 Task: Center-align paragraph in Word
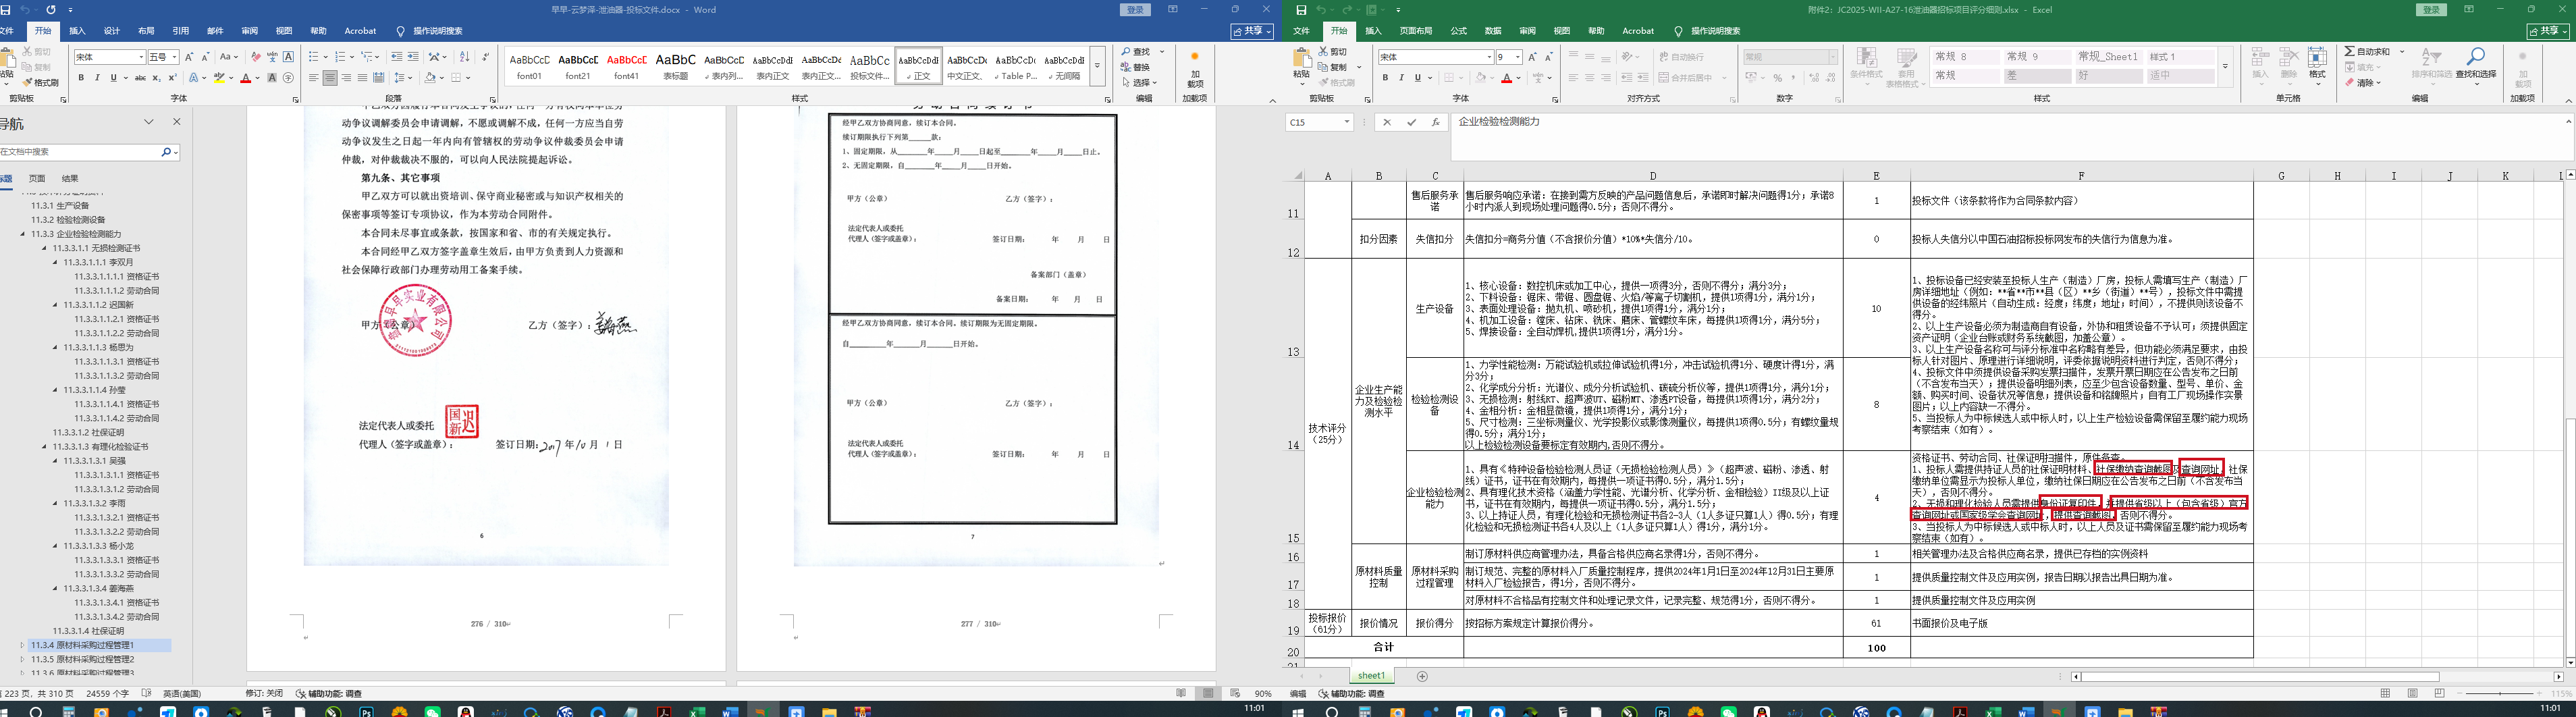click(330, 78)
